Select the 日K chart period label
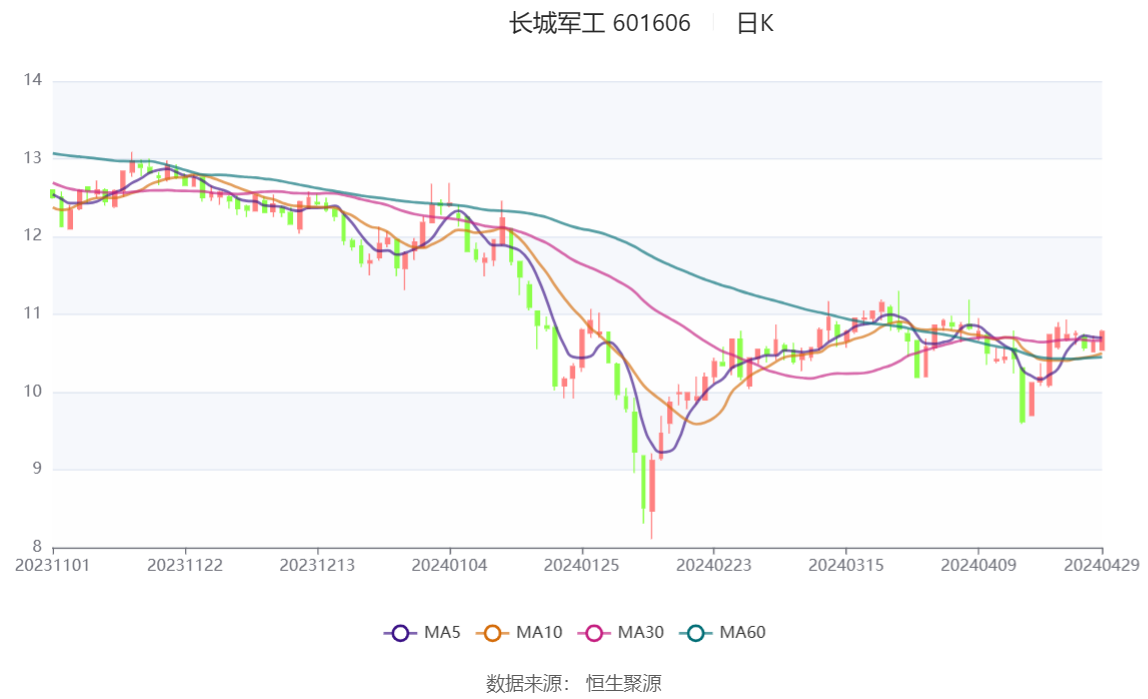Image resolution: width=1148 pixels, height=699 pixels. (755, 23)
